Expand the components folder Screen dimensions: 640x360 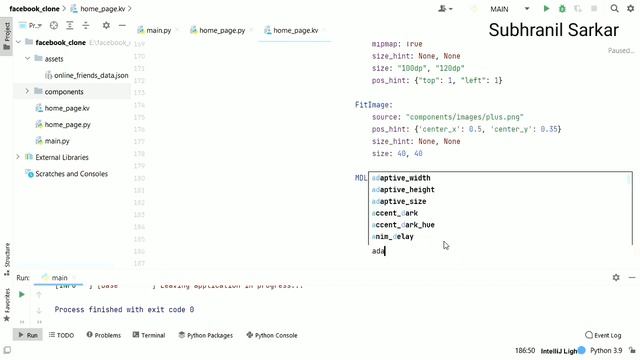click(27, 91)
